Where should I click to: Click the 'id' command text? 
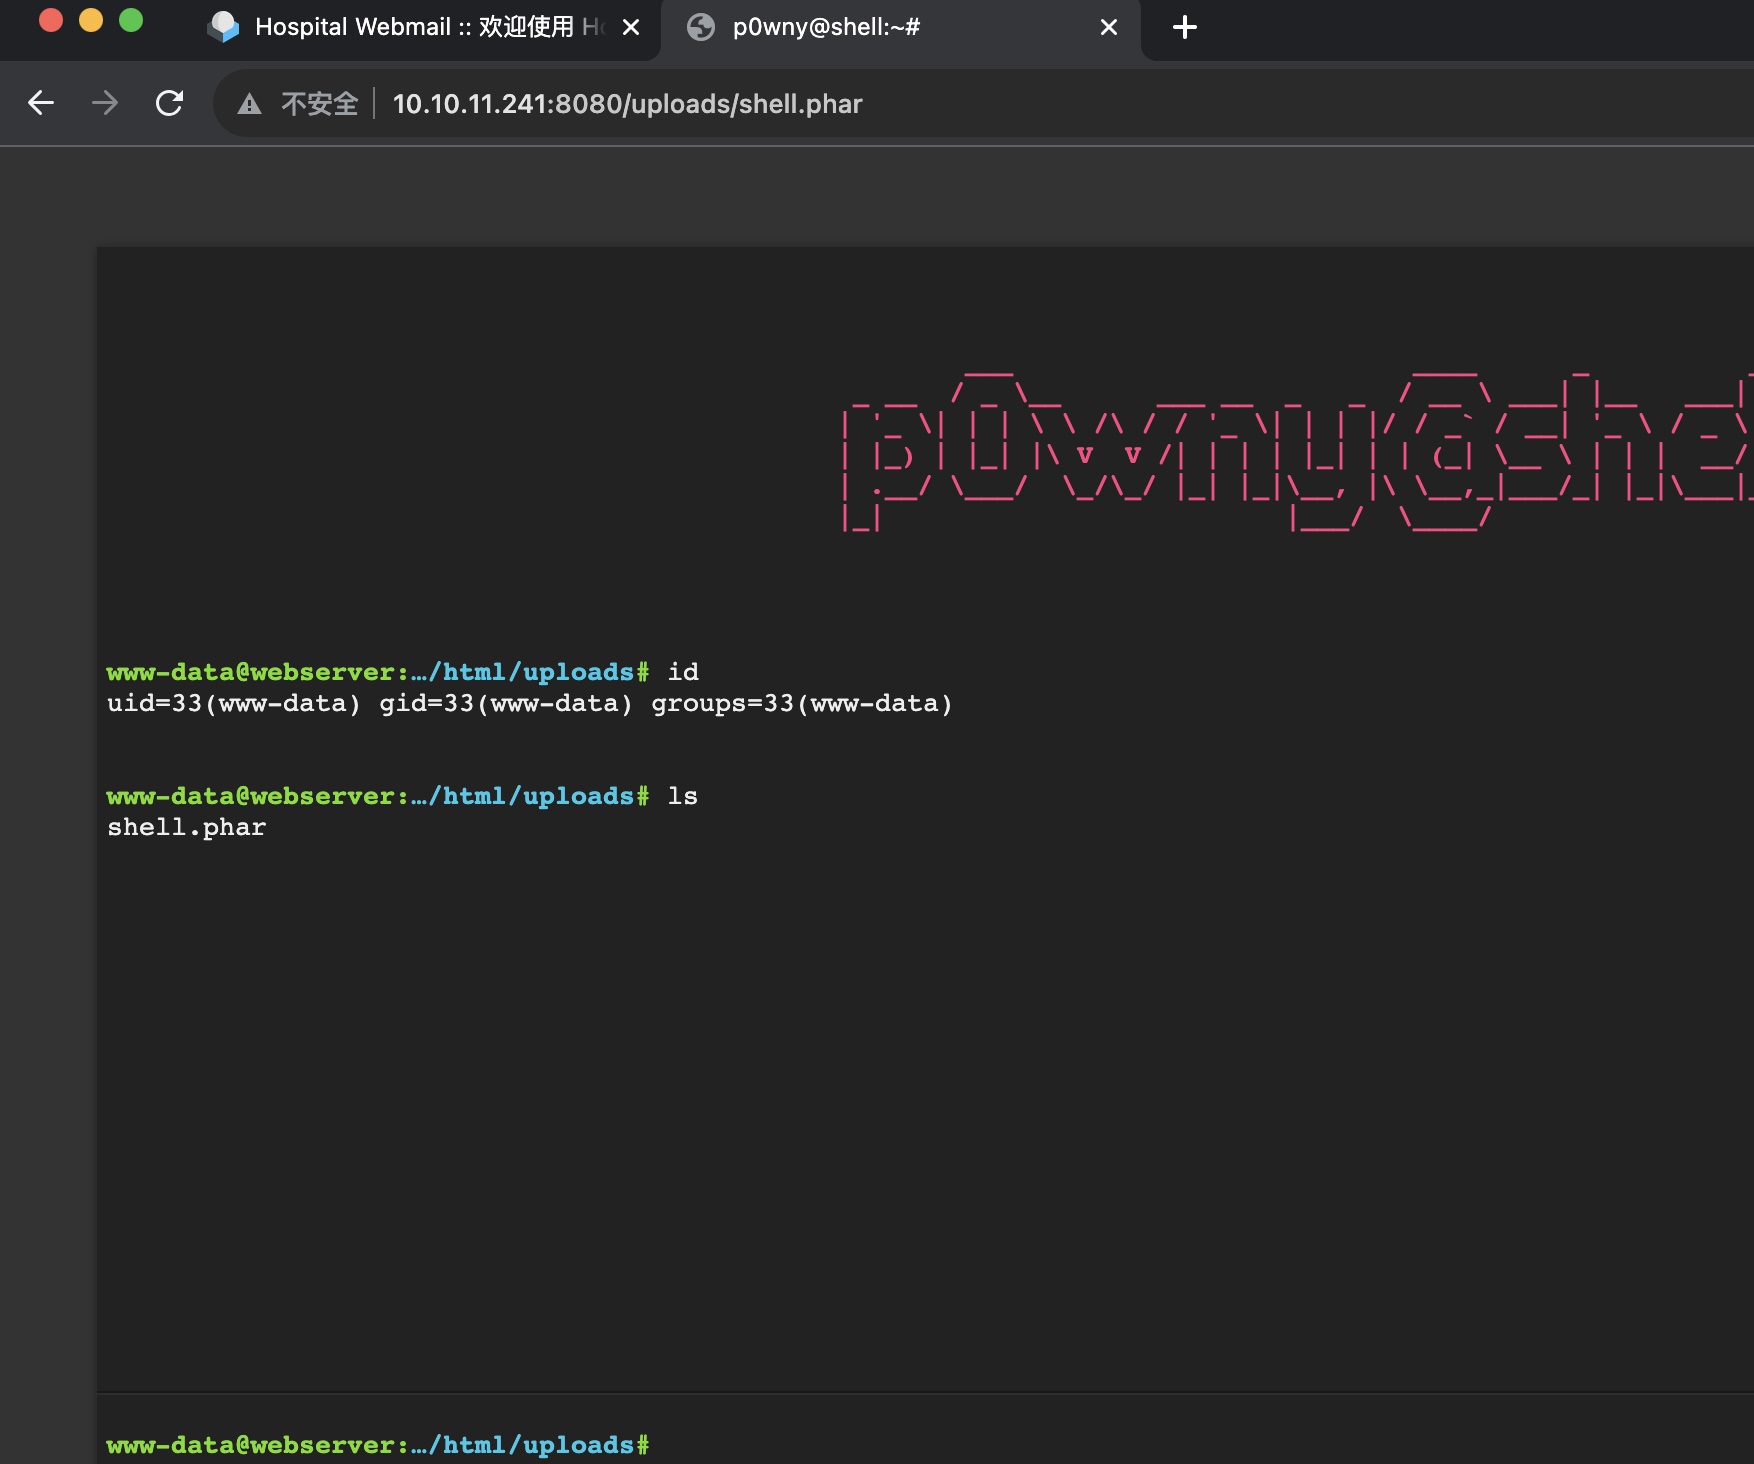pos(683,672)
